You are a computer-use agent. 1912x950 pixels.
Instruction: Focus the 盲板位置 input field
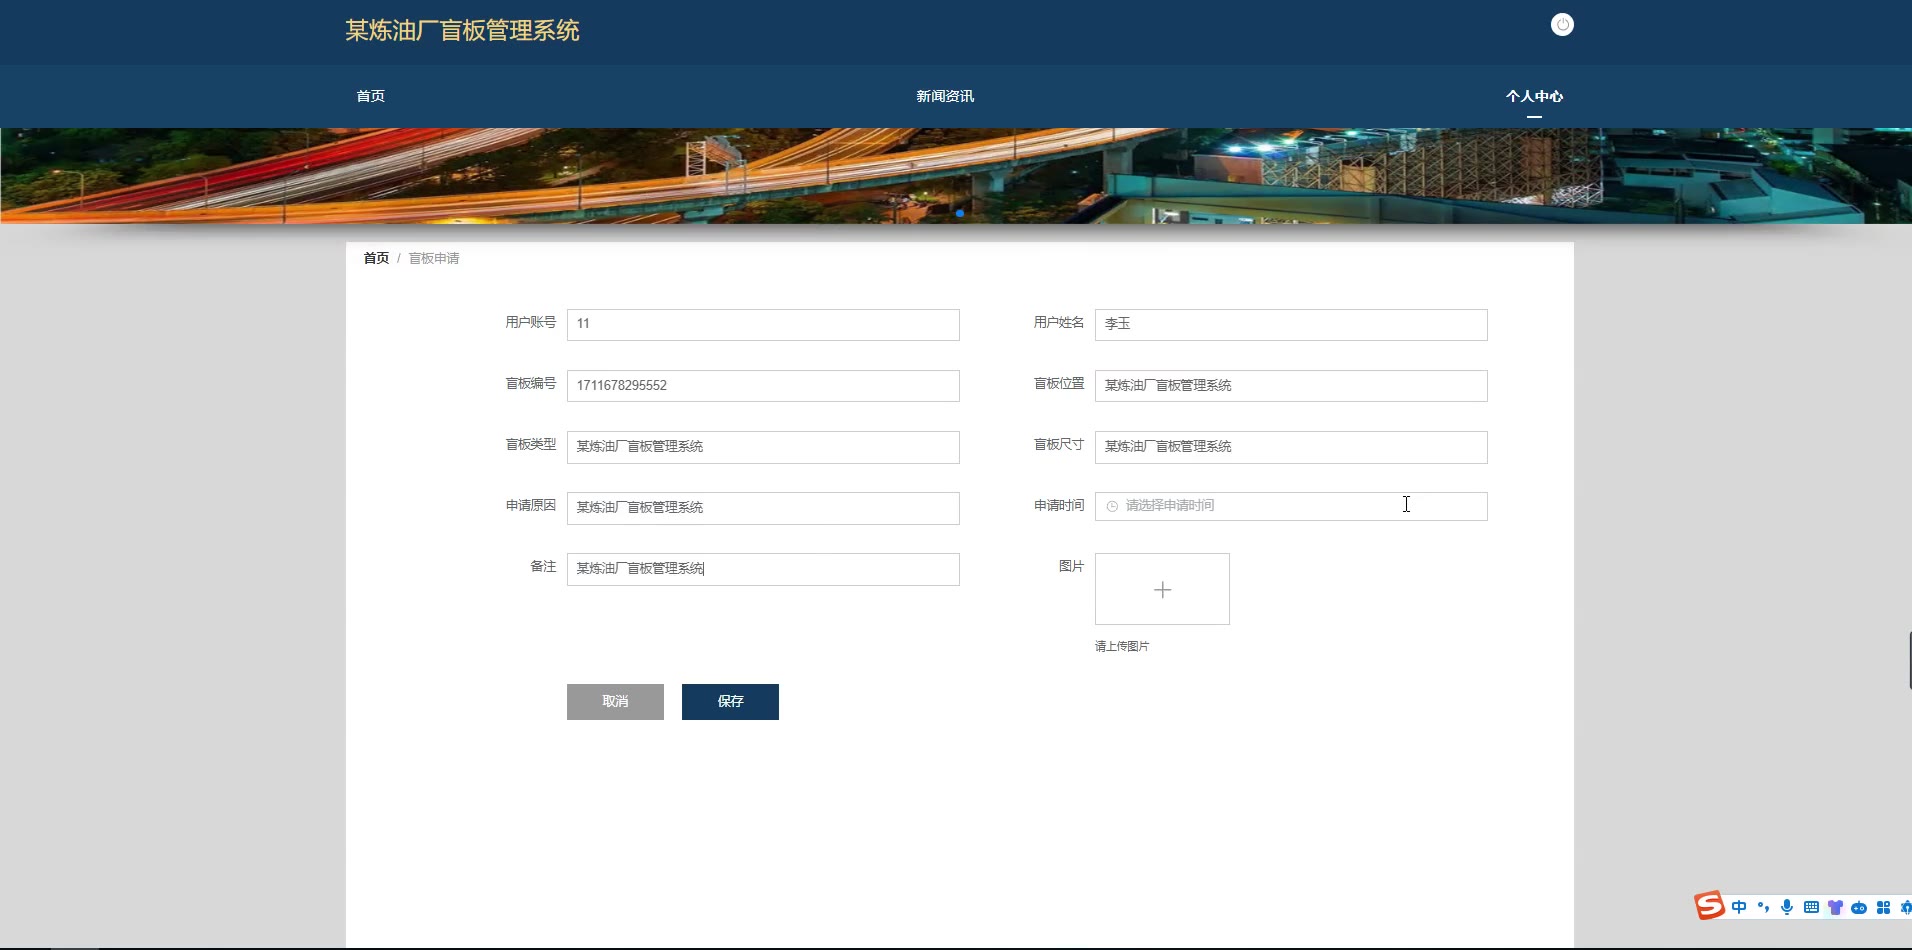pyautogui.click(x=1291, y=386)
